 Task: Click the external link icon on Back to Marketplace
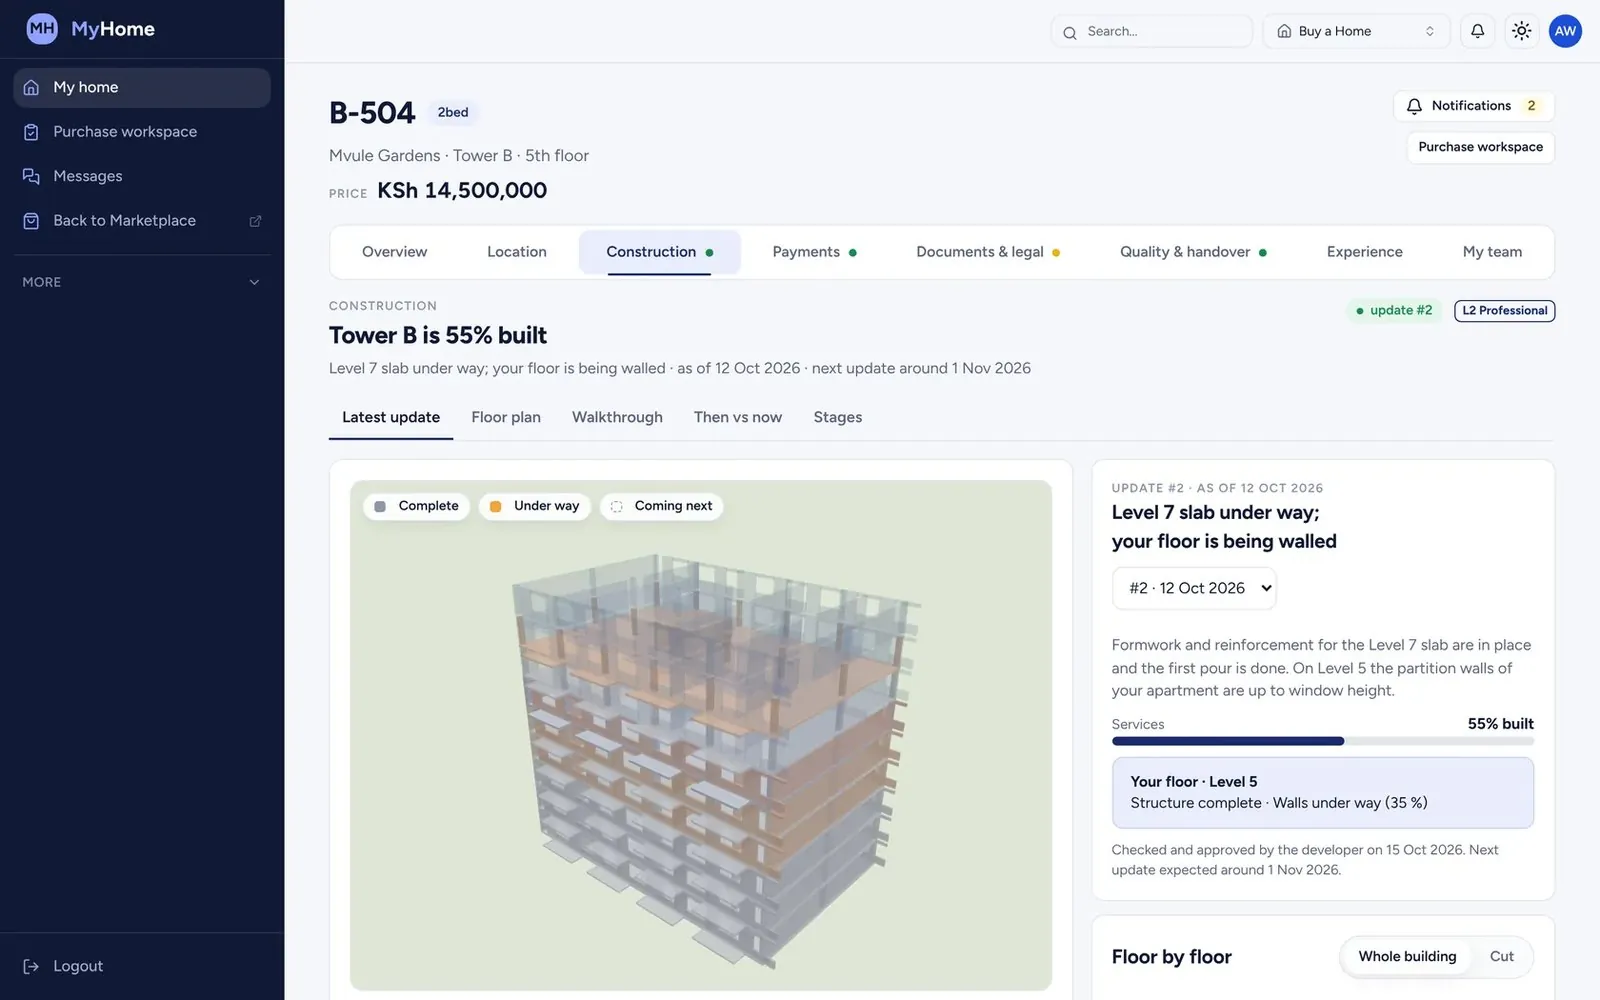tap(255, 221)
